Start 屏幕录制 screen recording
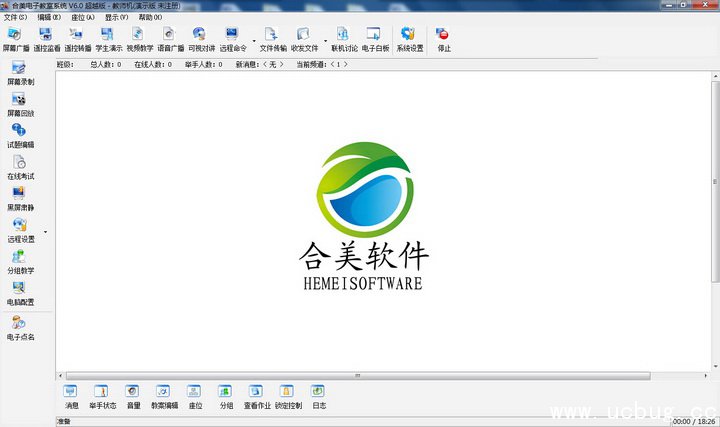The width and height of the screenshot is (720, 427). point(20,73)
